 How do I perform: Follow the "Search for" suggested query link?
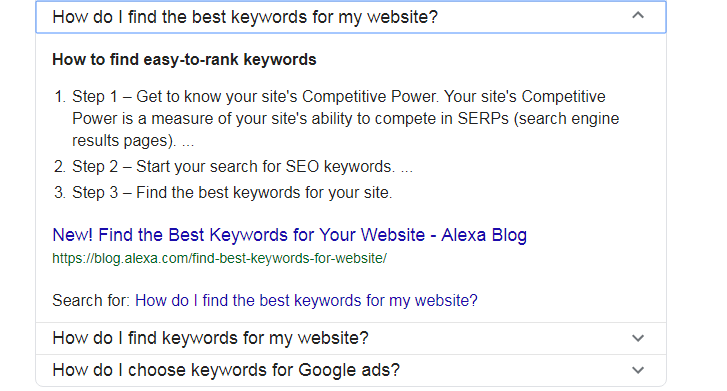tap(306, 301)
